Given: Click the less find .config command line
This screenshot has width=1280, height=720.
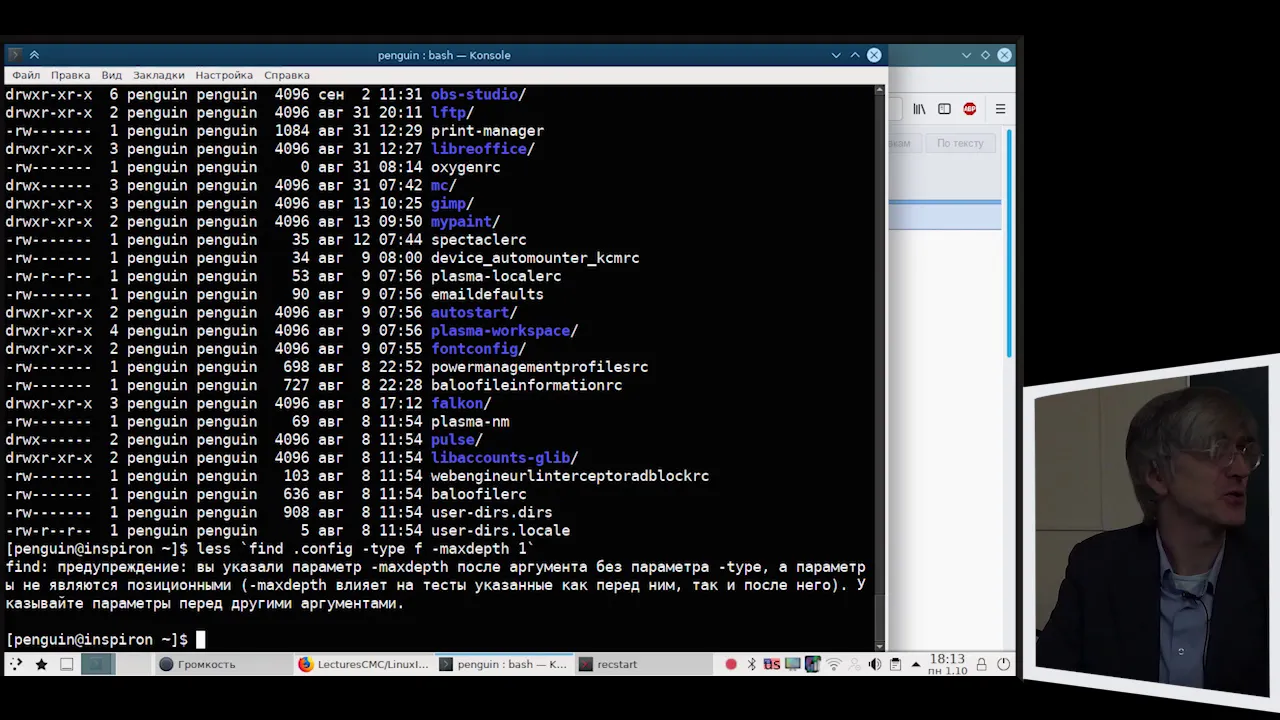Looking at the screenshot, I should [x=366, y=549].
